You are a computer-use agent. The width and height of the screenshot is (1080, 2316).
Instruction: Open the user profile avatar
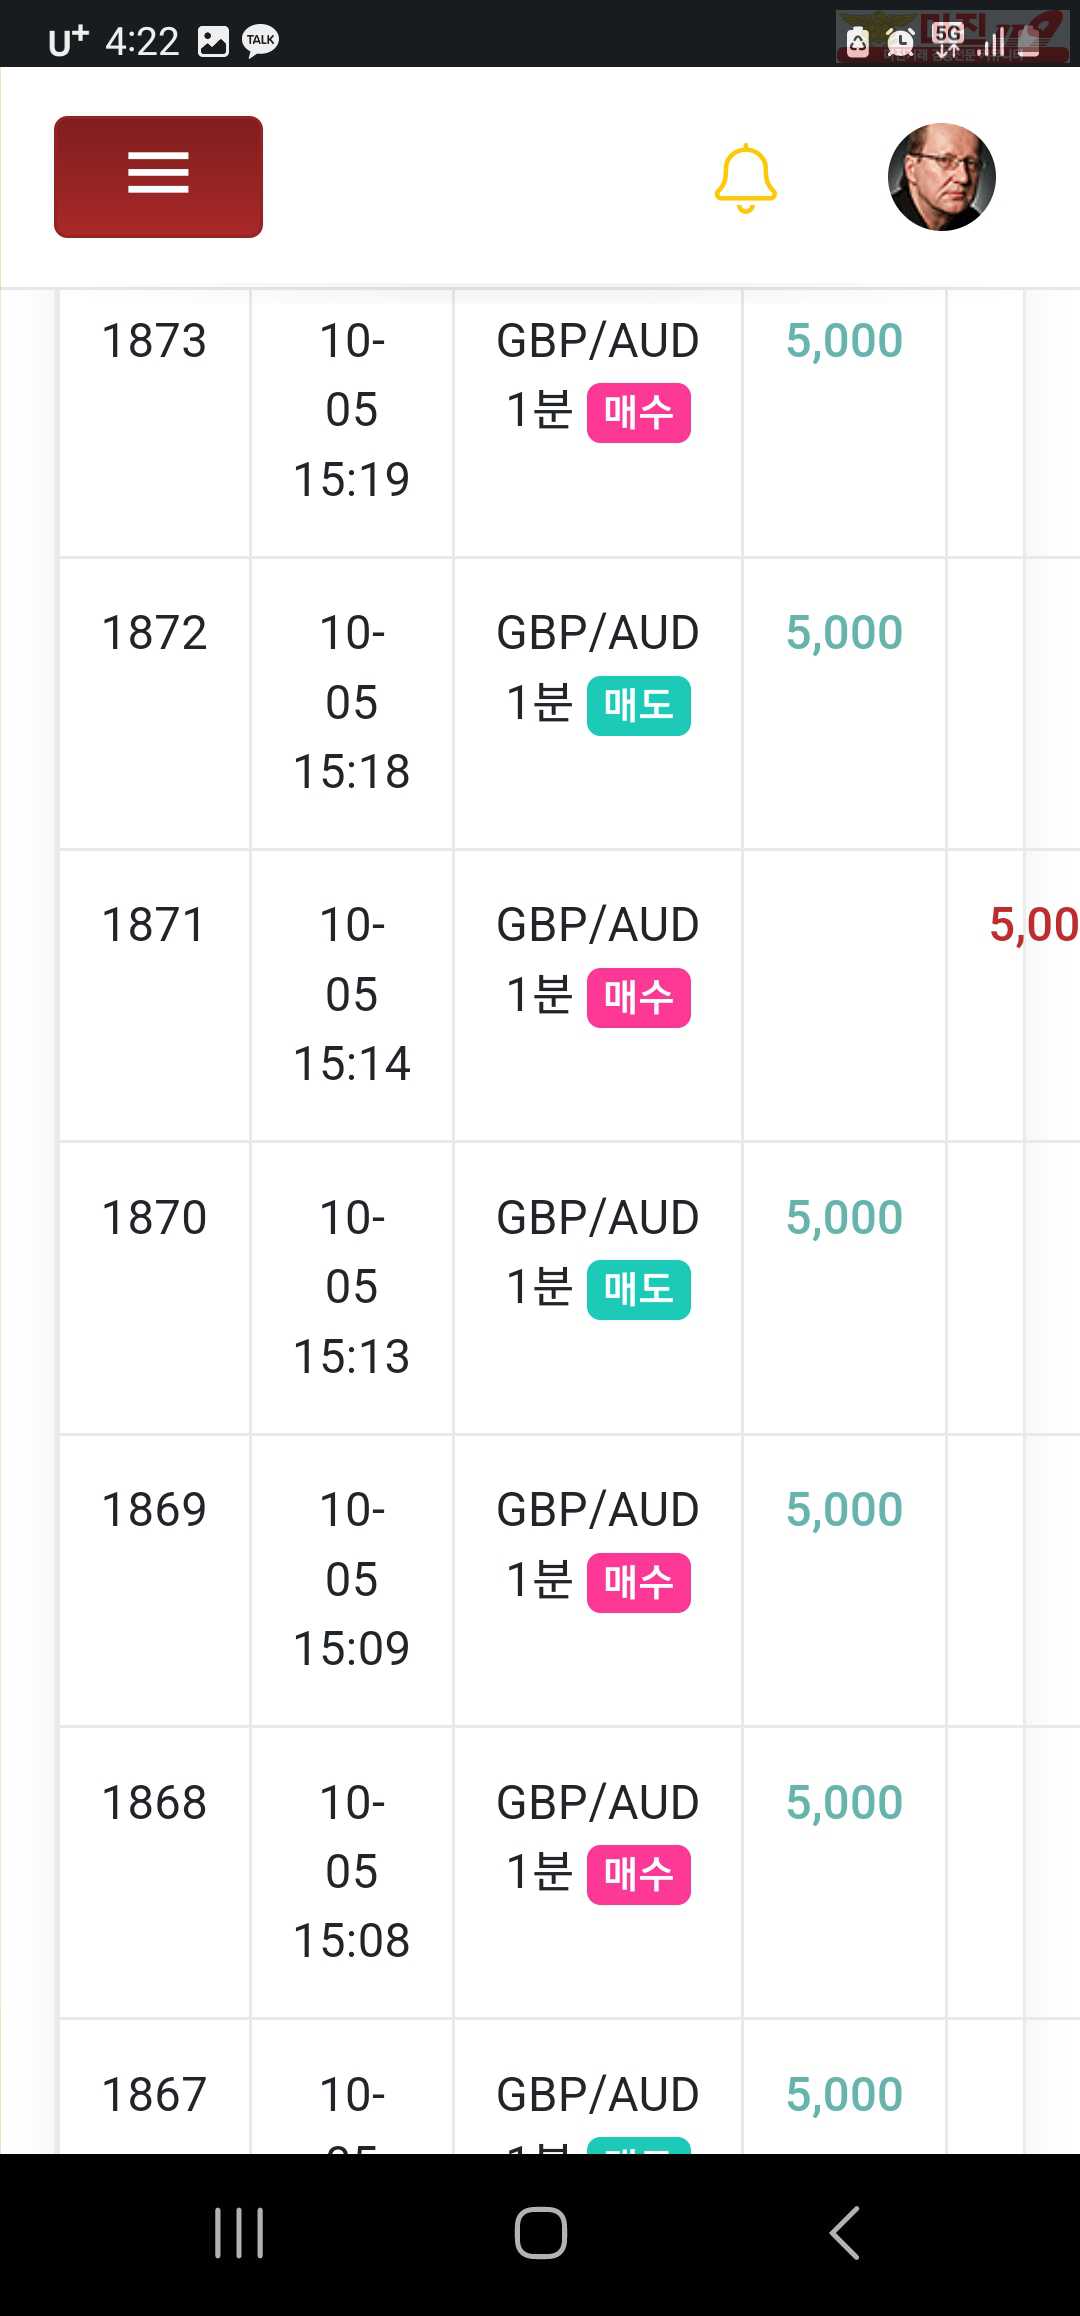point(941,177)
